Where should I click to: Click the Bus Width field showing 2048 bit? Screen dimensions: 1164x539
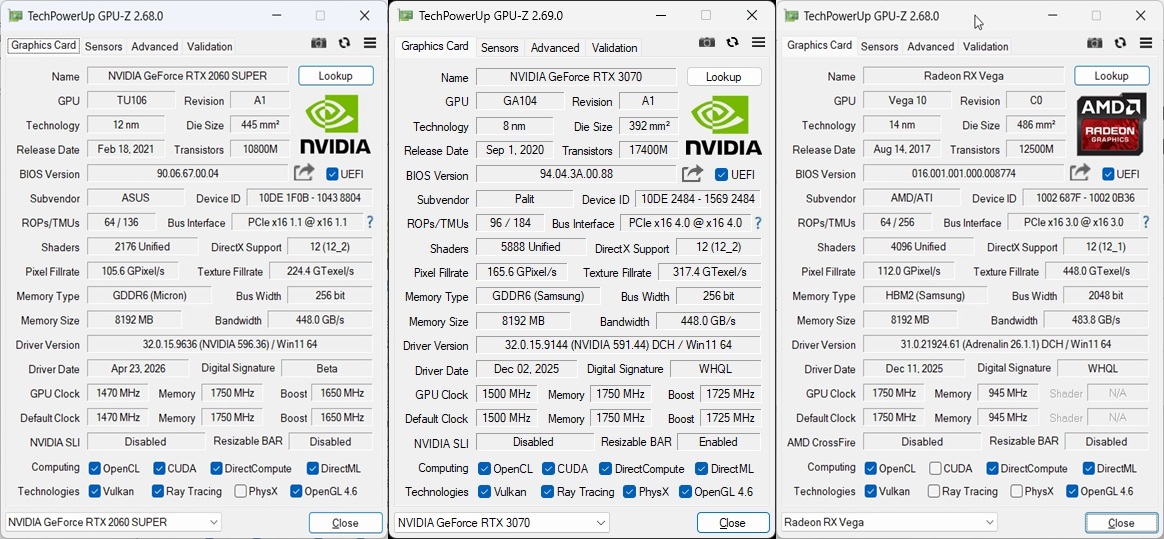pyautogui.click(x=1105, y=295)
